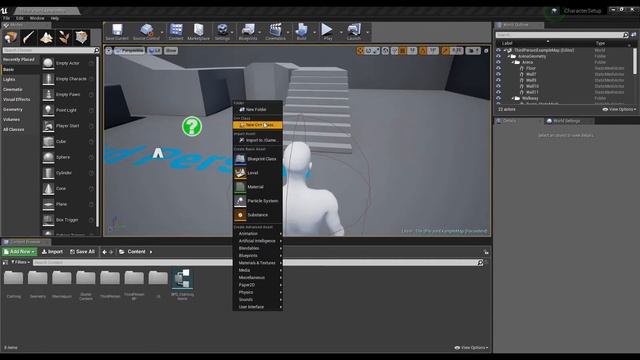Click the Launch toolbar icon
The image size is (640, 360).
(x=354, y=31)
